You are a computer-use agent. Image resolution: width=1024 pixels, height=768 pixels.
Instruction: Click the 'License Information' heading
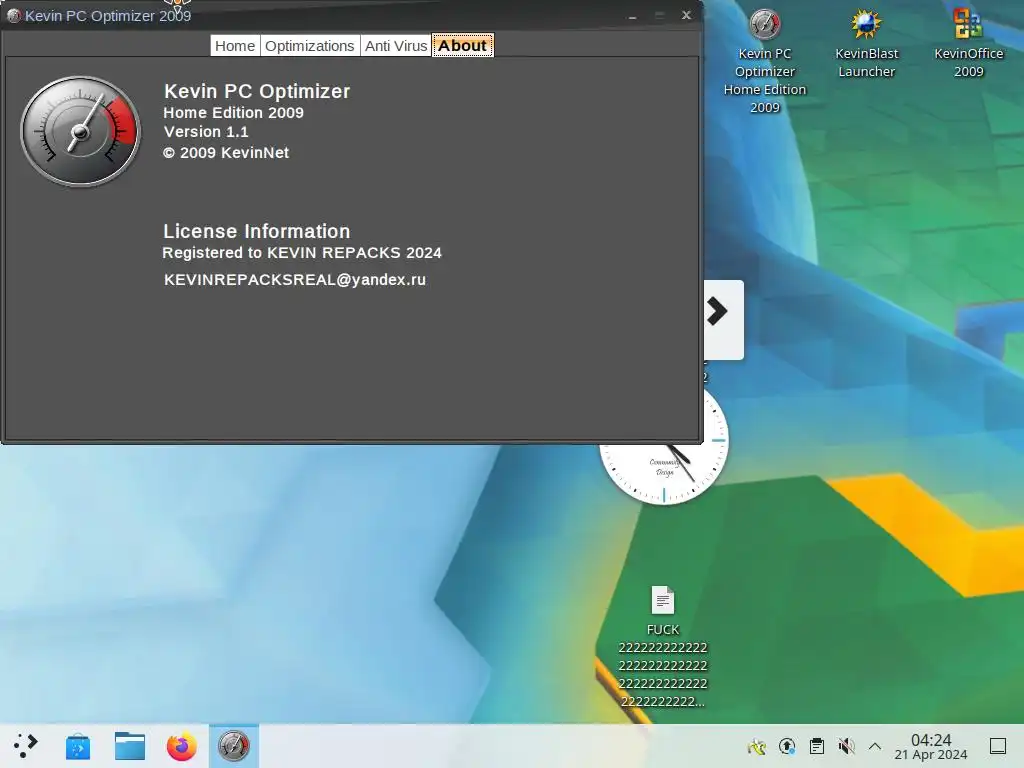257,231
